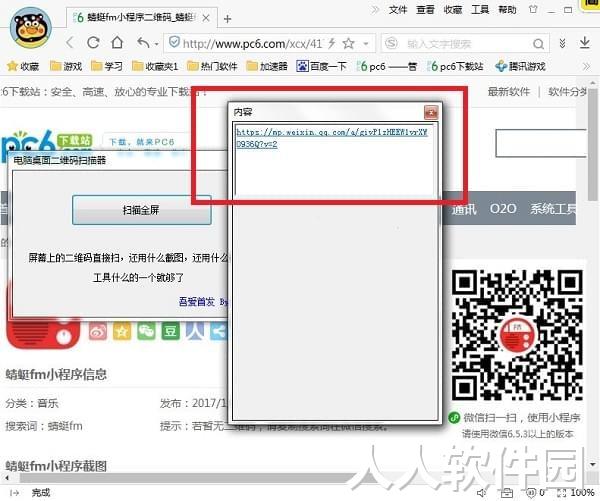Open the 帮助 menu
Screen dimensions: 600x501
(507, 10)
